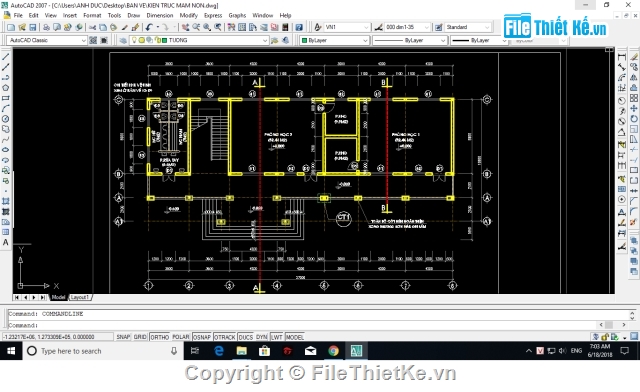This screenshot has width=640, height=392.
Task: Click the MODEL button in status bar
Action: pyautogui.click(x=294, y=337)
